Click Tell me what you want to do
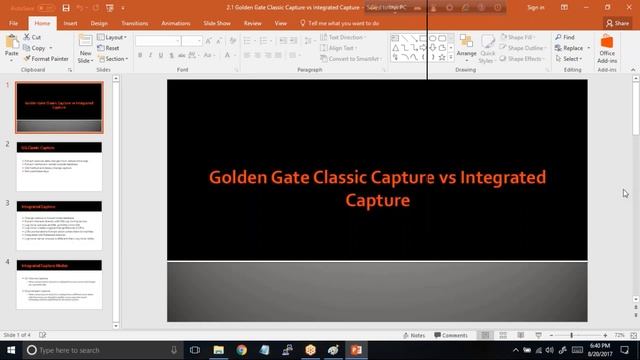This screenshot has height=360, width=640. [340, 23]
